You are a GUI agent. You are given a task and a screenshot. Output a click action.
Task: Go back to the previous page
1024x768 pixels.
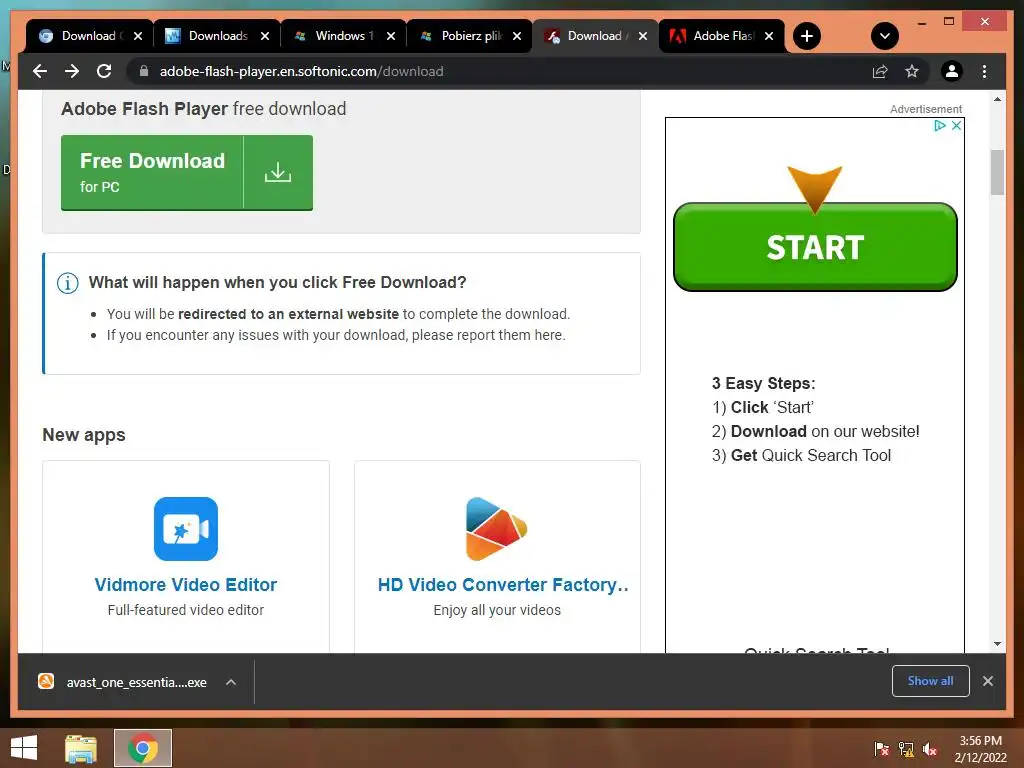pos(40,71)
